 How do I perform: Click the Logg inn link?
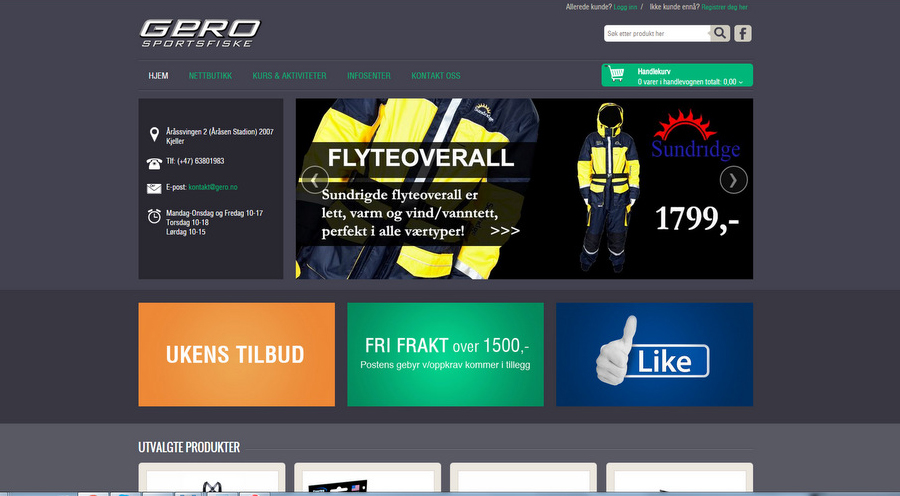pyautogui.click(x=625, y=7)
